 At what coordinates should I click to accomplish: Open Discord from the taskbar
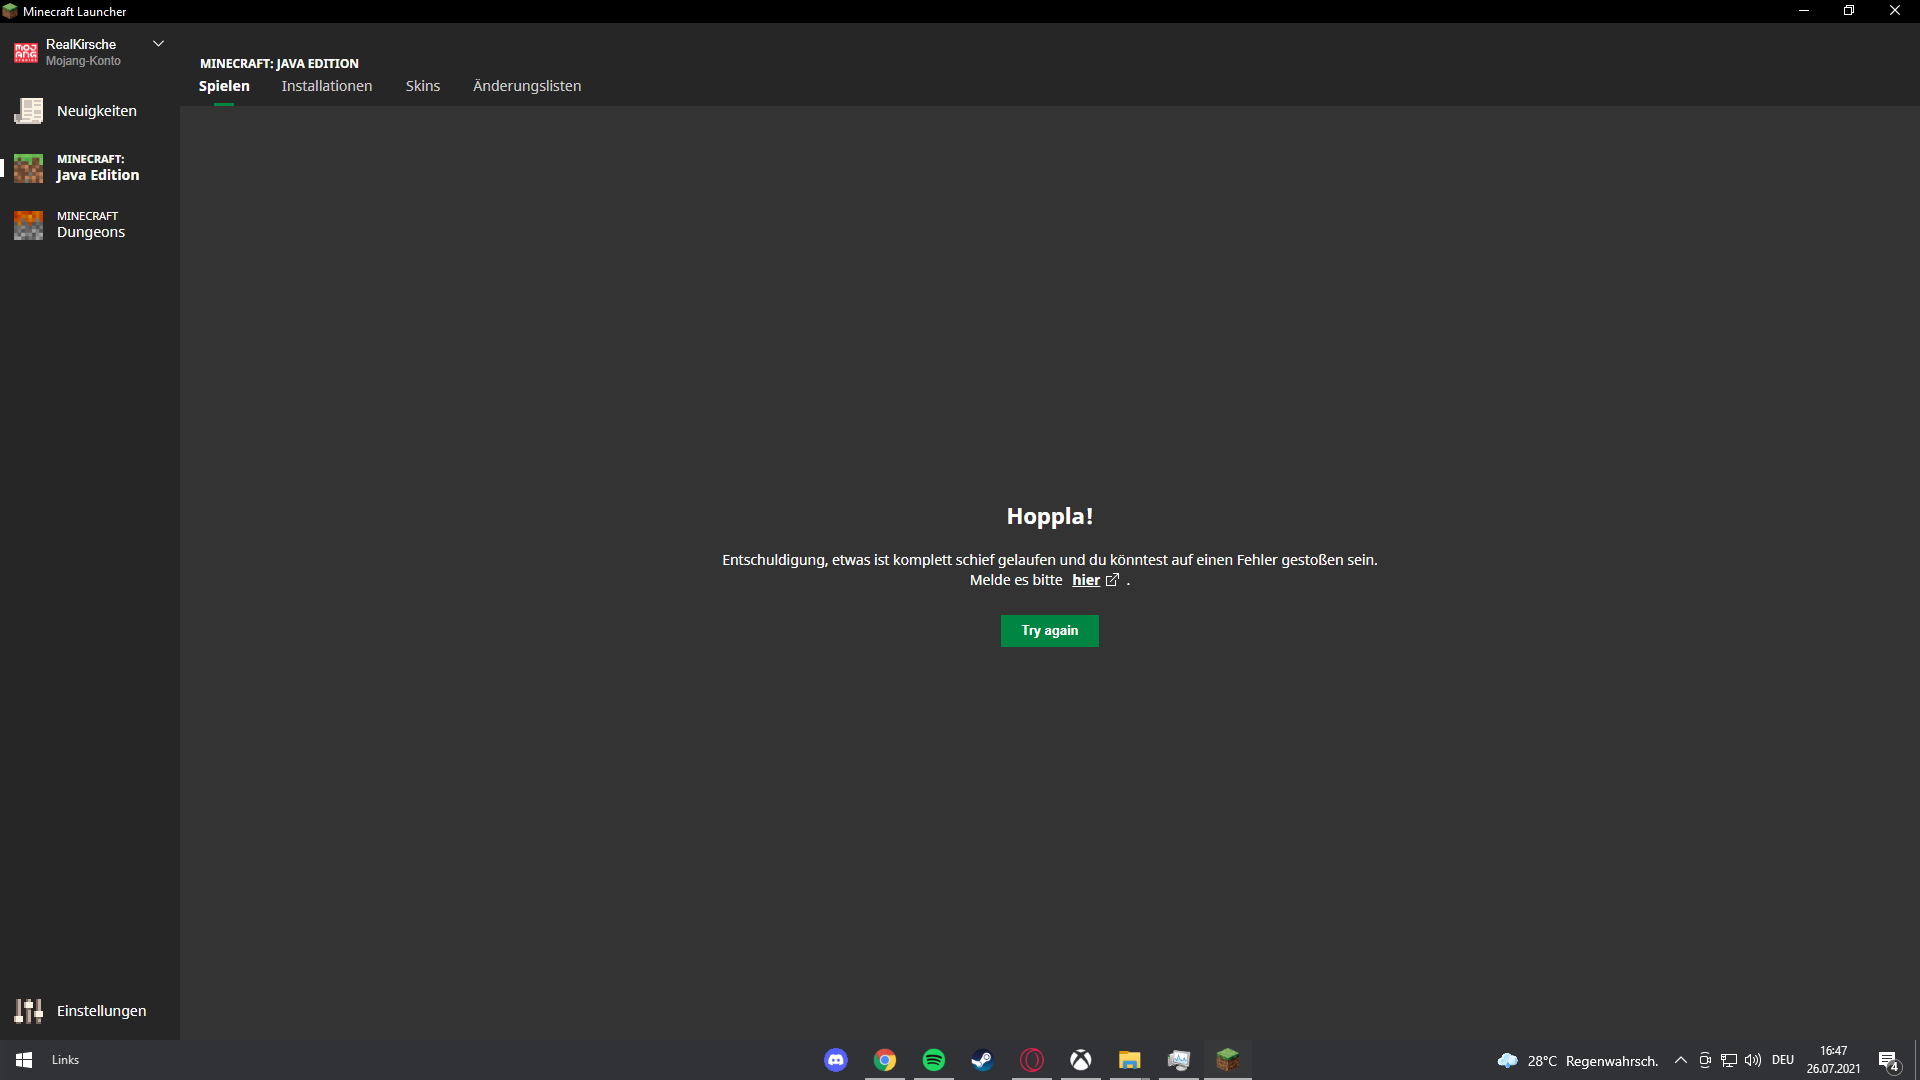click(836, 1060)
